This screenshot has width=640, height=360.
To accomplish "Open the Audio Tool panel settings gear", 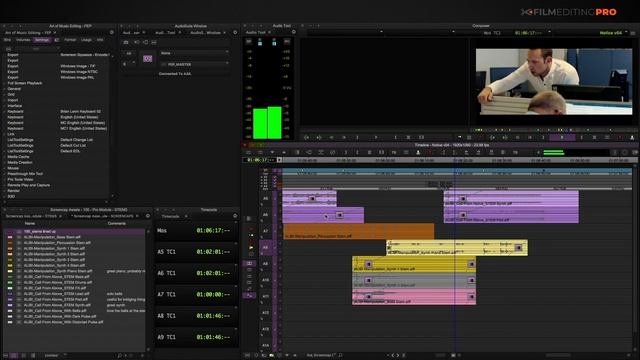I will [x=293, y=32].
